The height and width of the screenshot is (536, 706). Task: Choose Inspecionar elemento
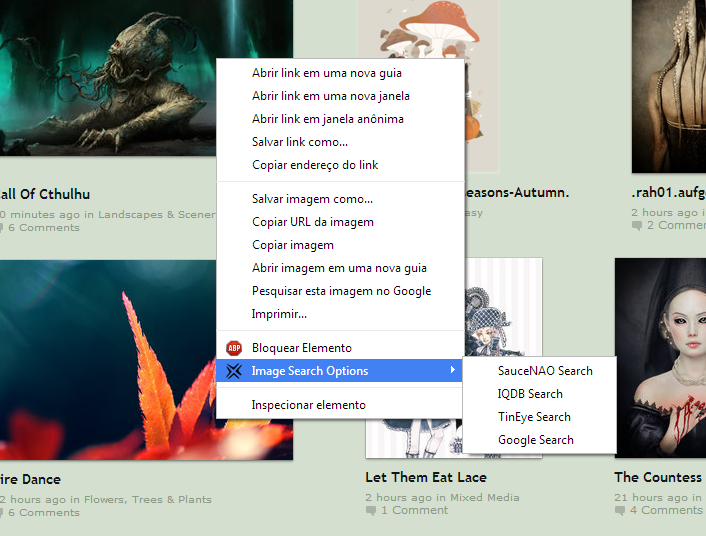[x=340, y=405]
